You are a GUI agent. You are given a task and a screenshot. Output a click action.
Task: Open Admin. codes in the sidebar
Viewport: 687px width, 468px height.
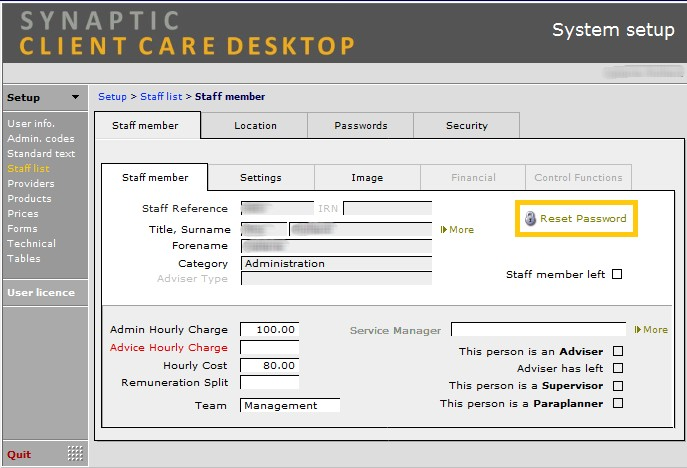click(x=41, y=138)
